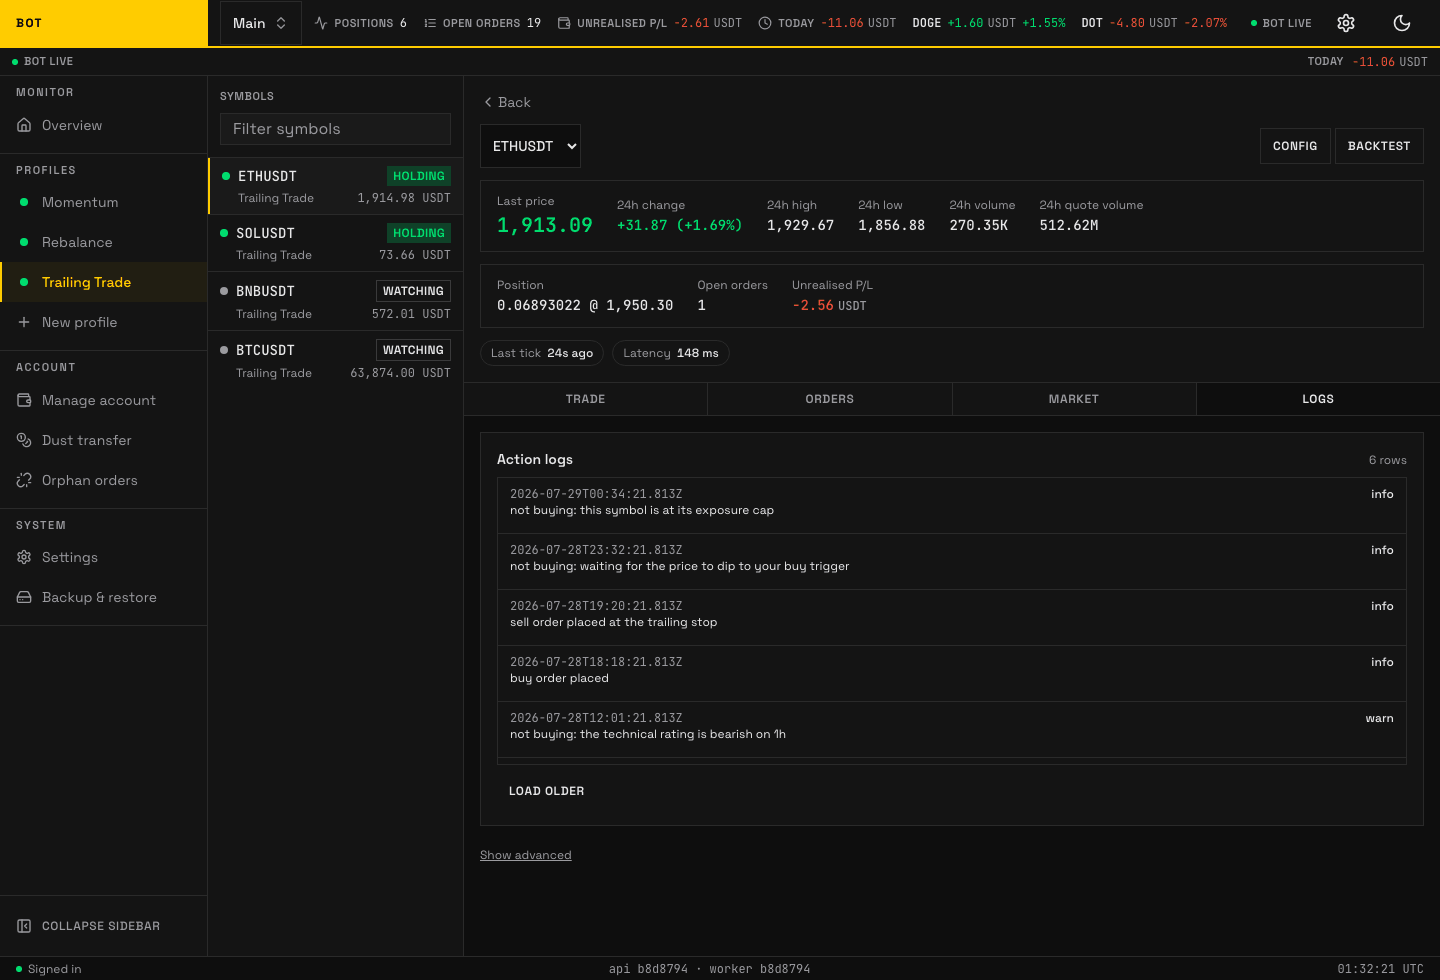Click the exposure cap log entry
The height and width of the screenshot is (980, 1440).
tap(952, 505)
